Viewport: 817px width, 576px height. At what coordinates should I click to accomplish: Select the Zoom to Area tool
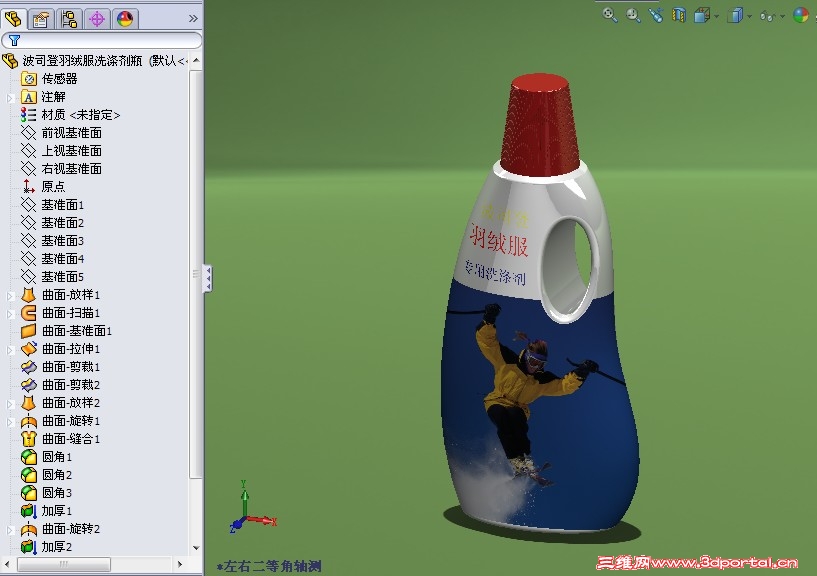click(633, 15)
